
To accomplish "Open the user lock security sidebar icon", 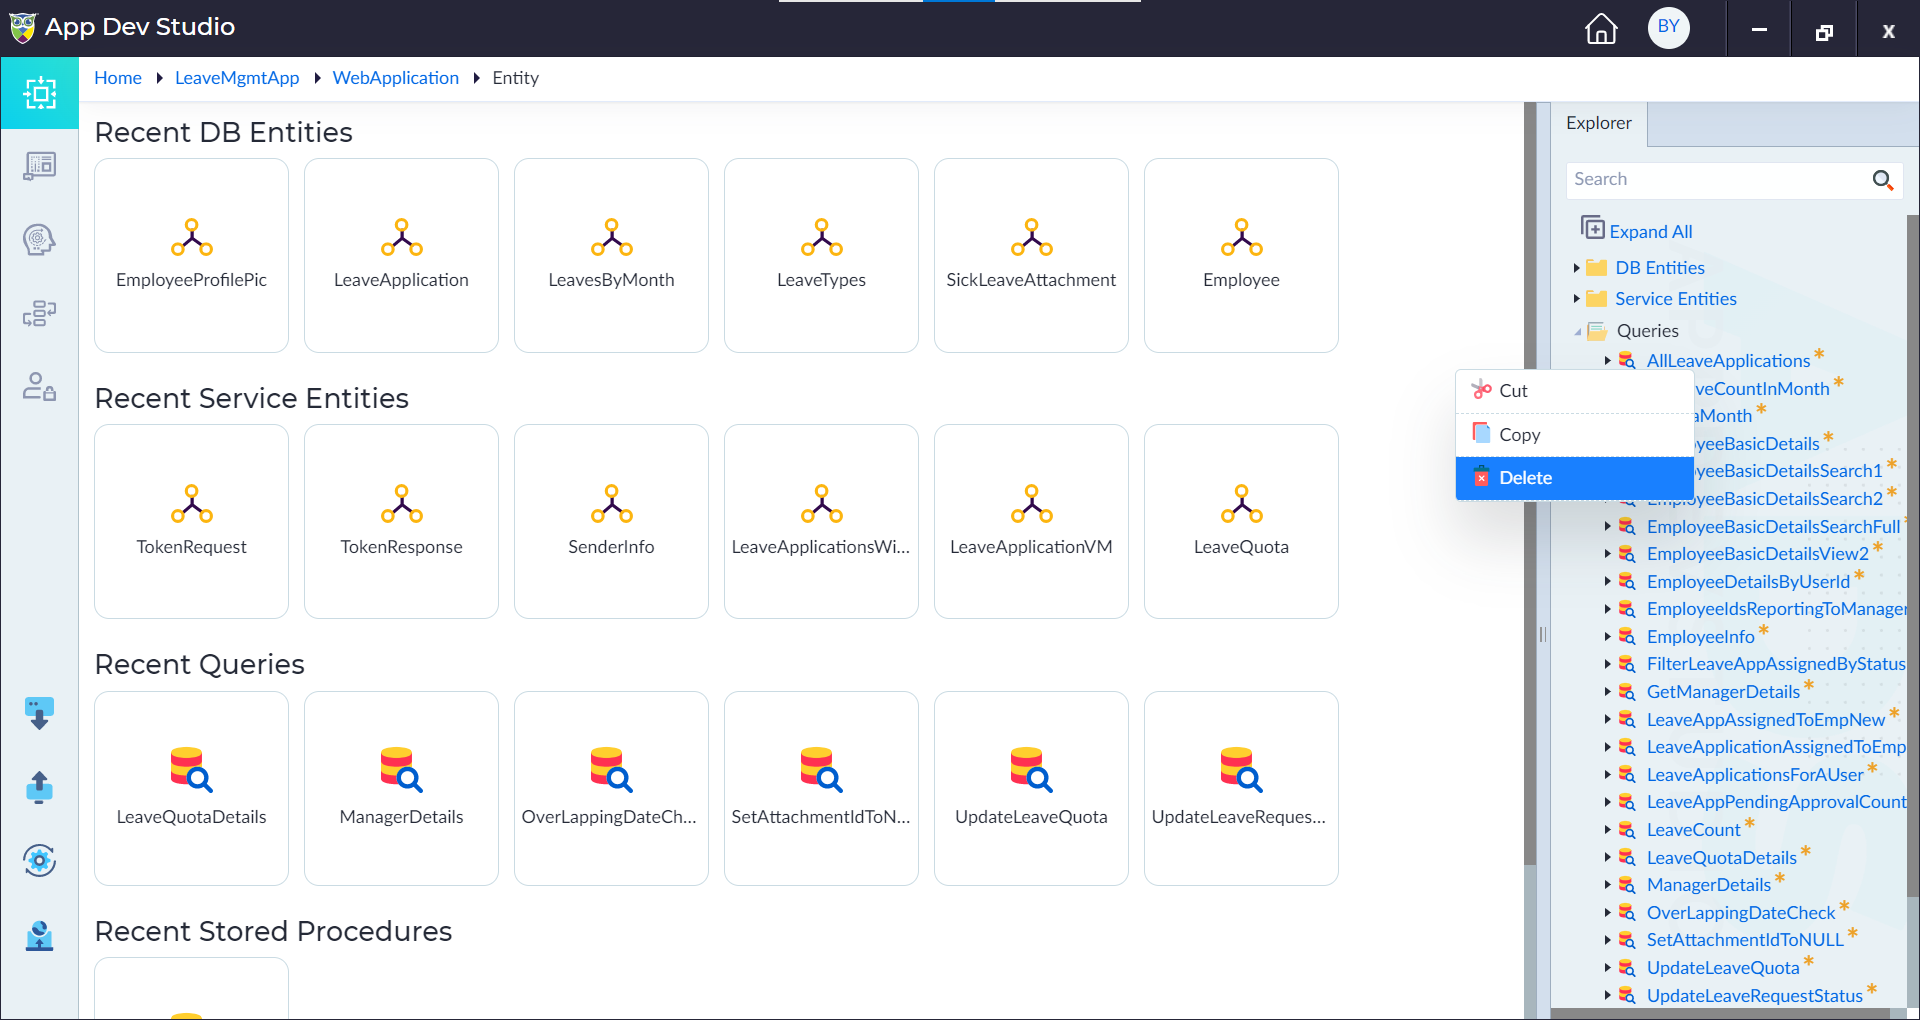I will pos(39,386).
